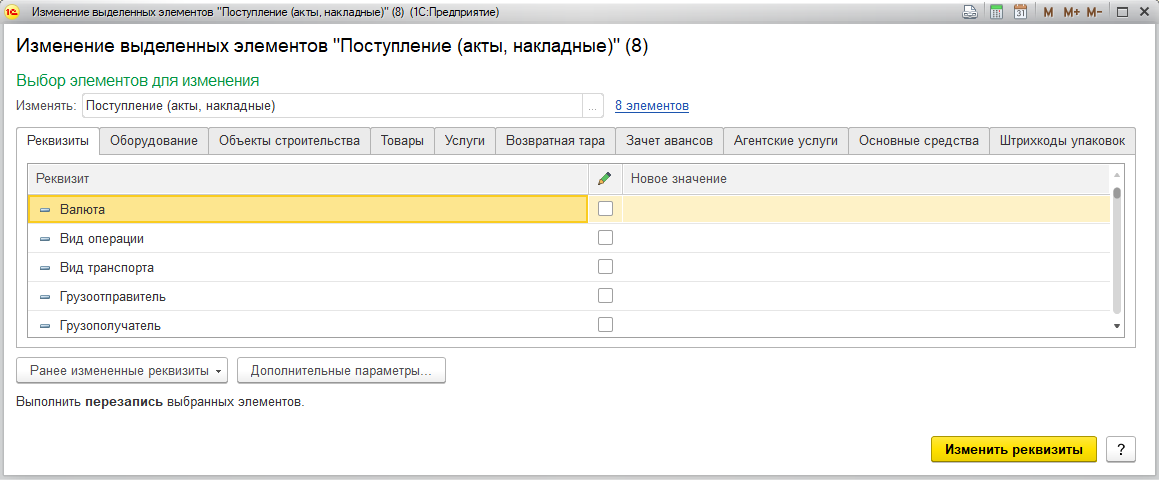
Task: Click the M- memory subtract button
Action: (x=1095, y=12)
